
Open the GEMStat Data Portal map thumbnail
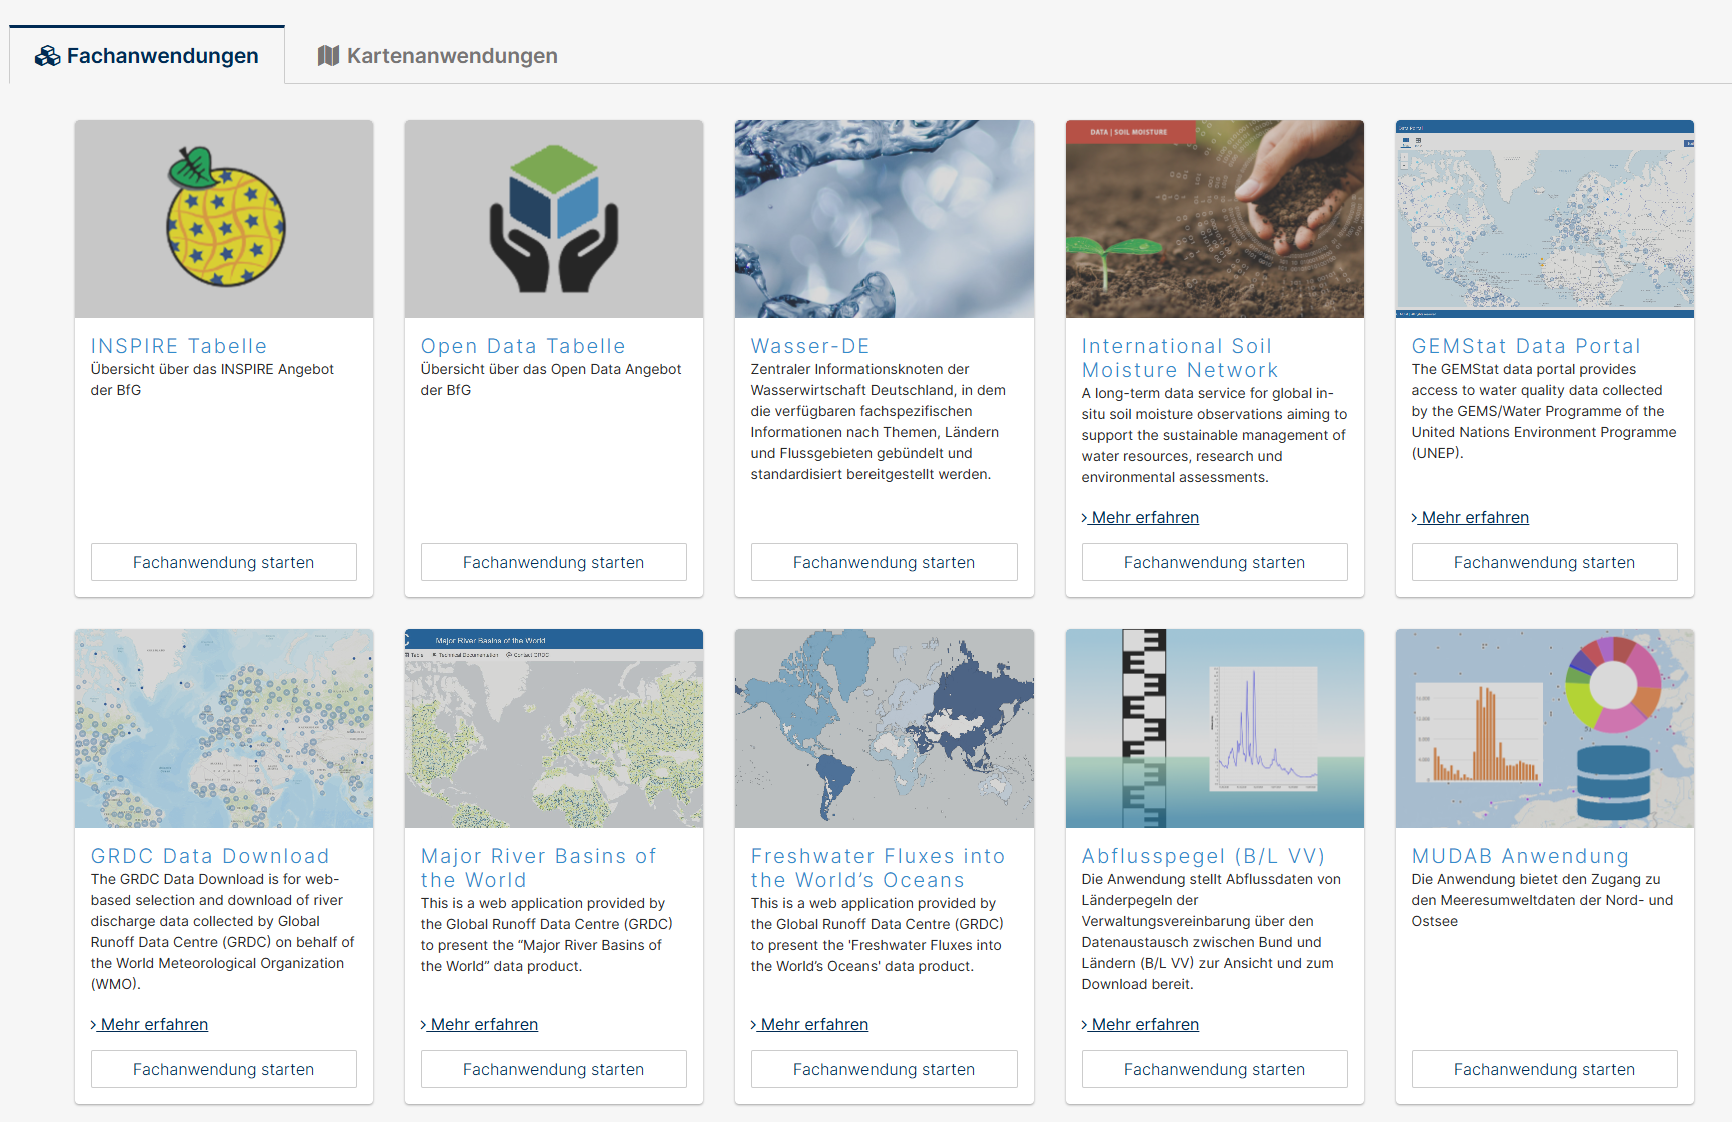click(1545, 219)
